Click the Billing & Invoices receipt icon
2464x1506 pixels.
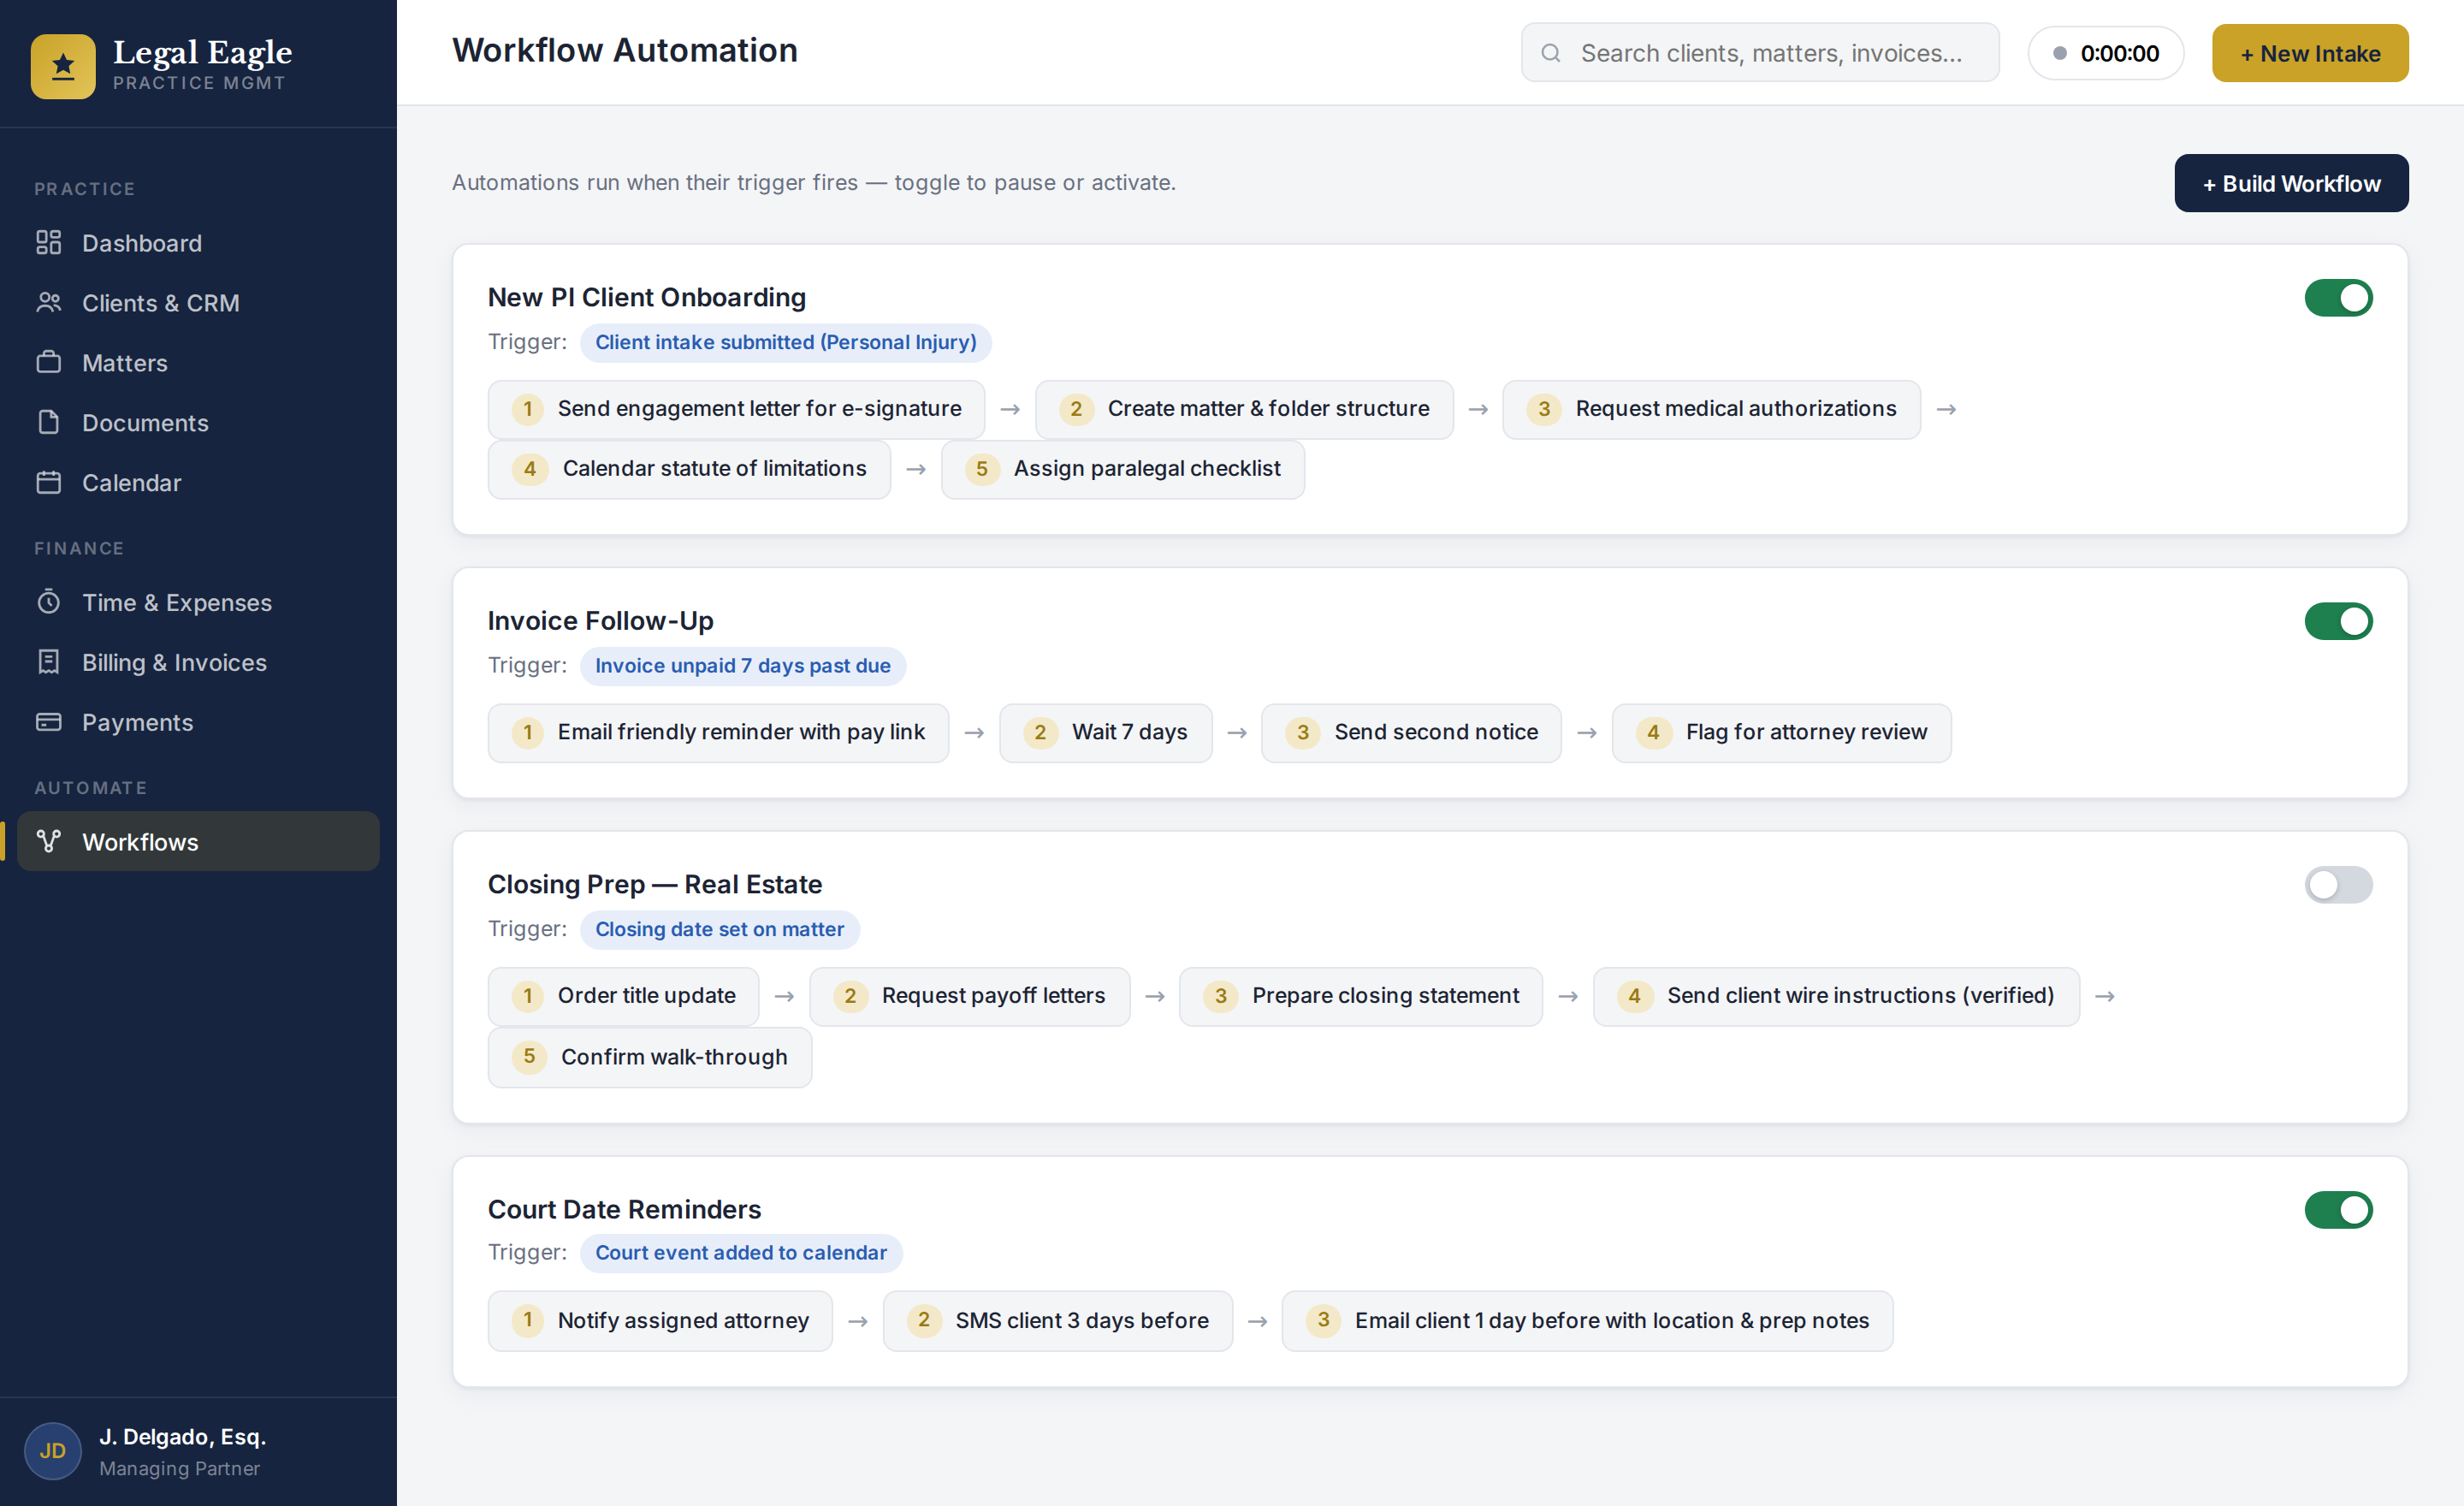[48, 662]
